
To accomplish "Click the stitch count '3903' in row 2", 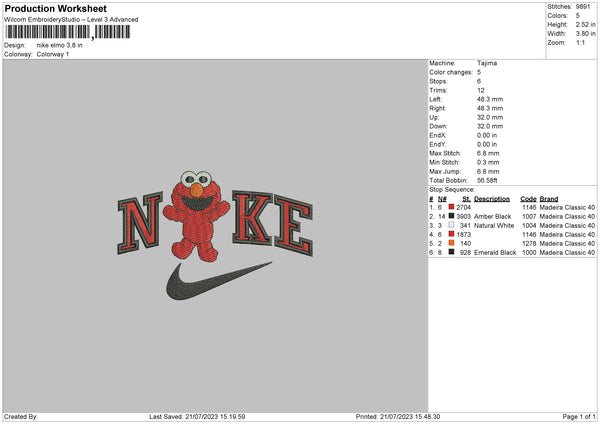I will (x=463, y=216).
